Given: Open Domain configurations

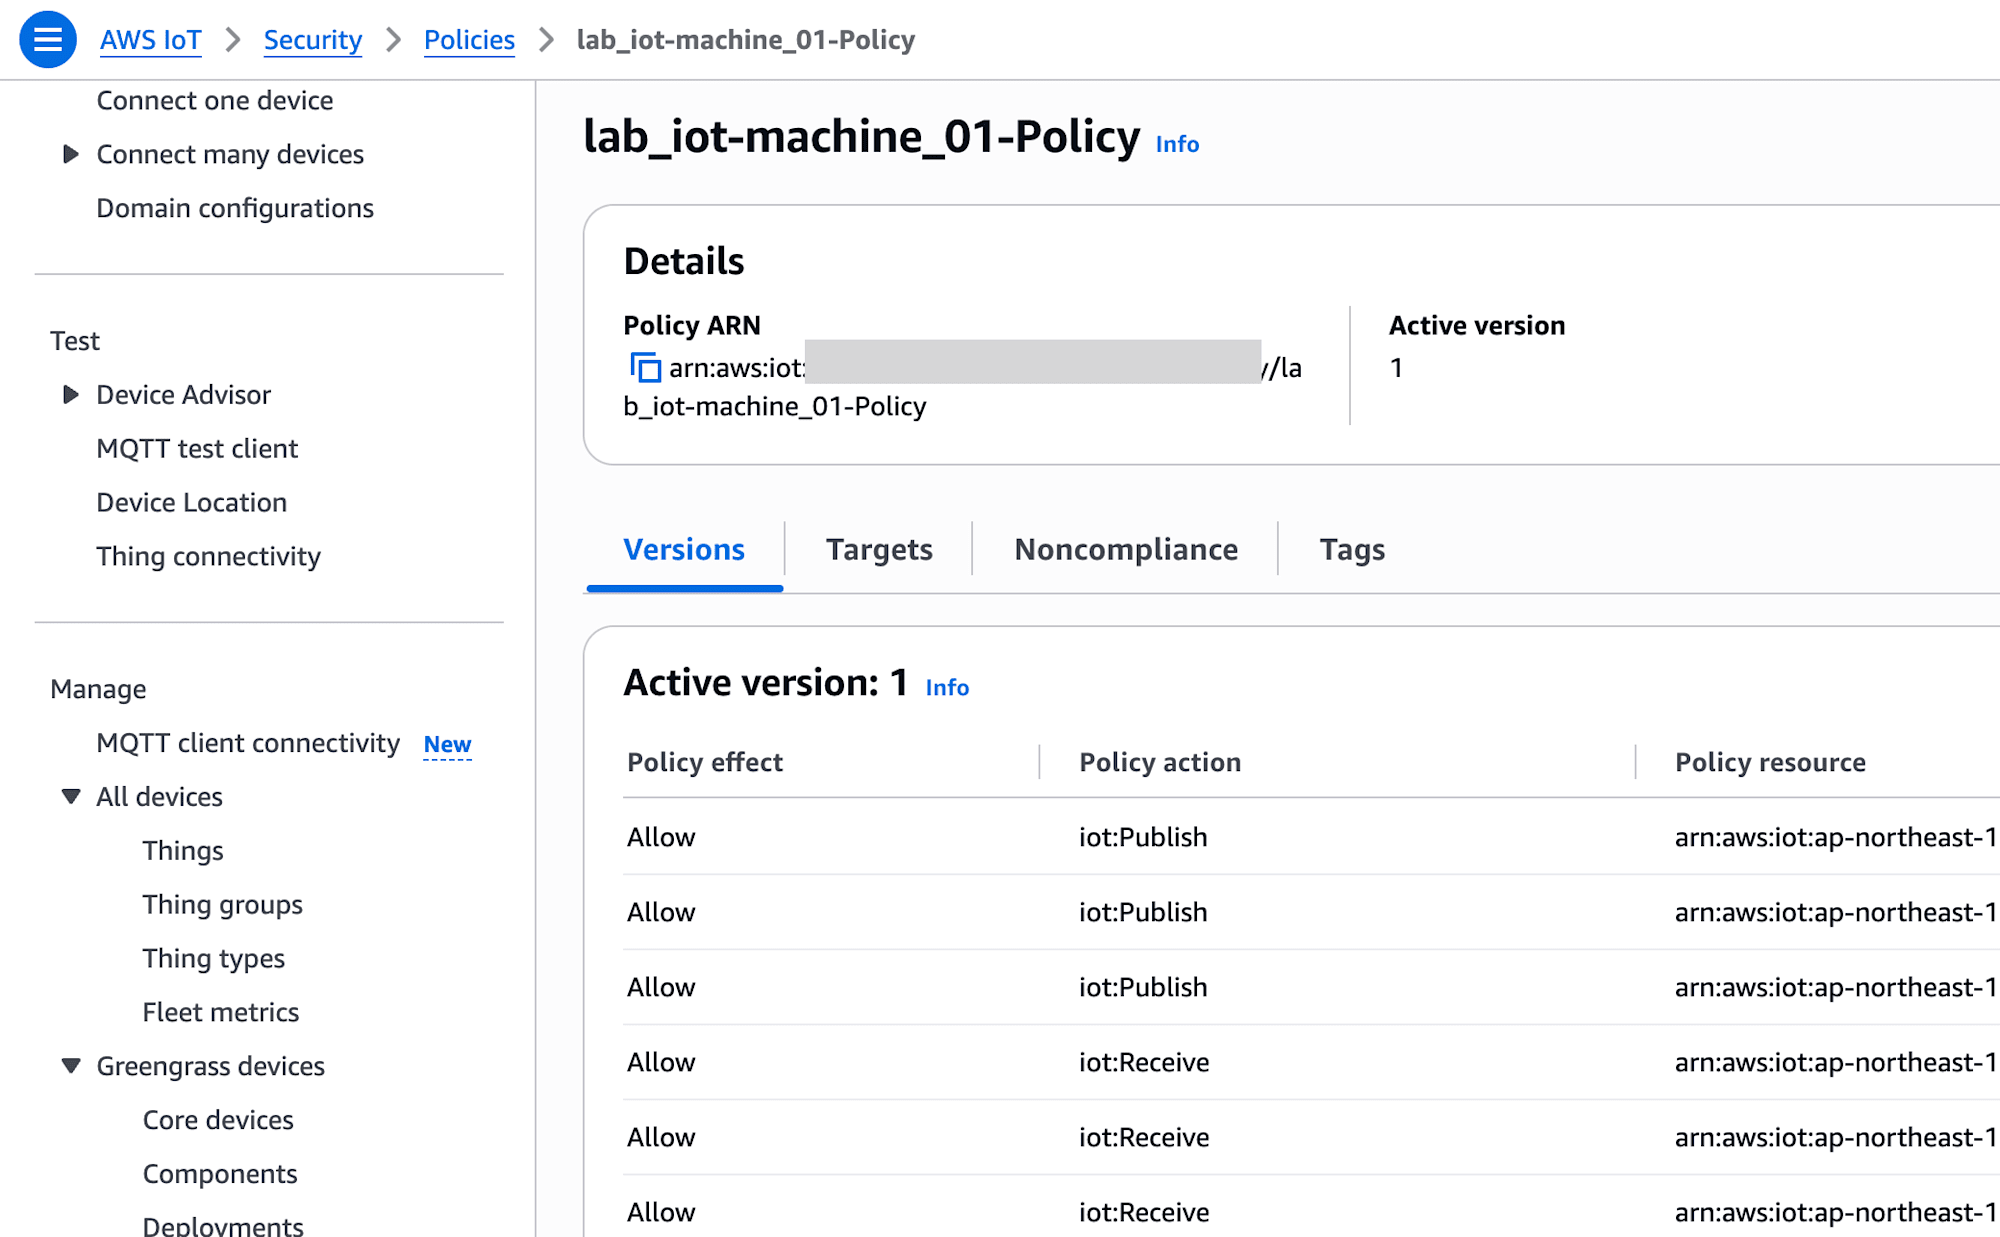Looking at the screenshot, I should tap(235, 208).
